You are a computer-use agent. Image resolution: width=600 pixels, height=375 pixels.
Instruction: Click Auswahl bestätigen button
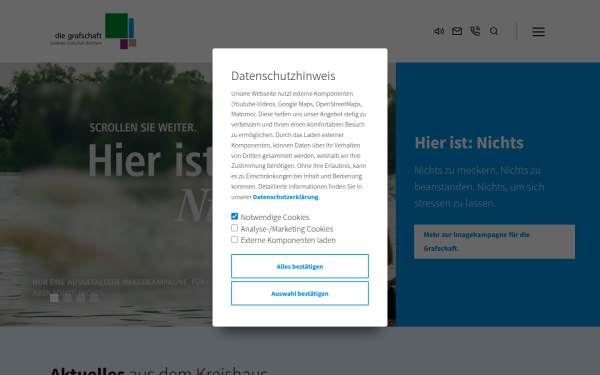pyautogui.click(x=300, y=293)
